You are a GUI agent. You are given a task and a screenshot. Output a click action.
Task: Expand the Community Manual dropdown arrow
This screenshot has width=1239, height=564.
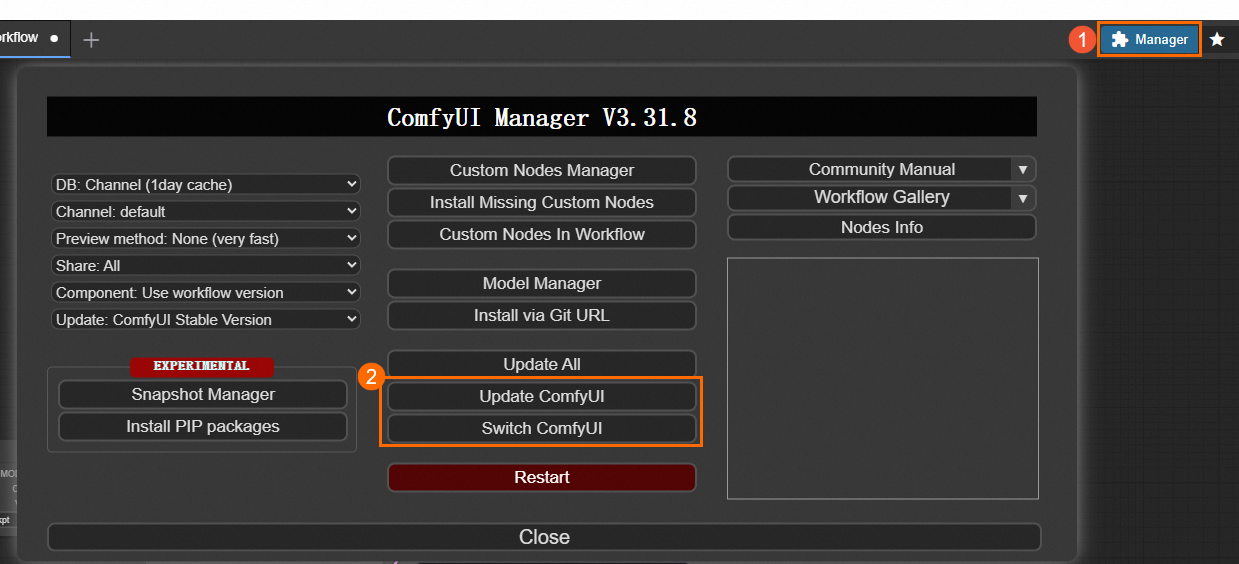click(x=1022, y=170)
